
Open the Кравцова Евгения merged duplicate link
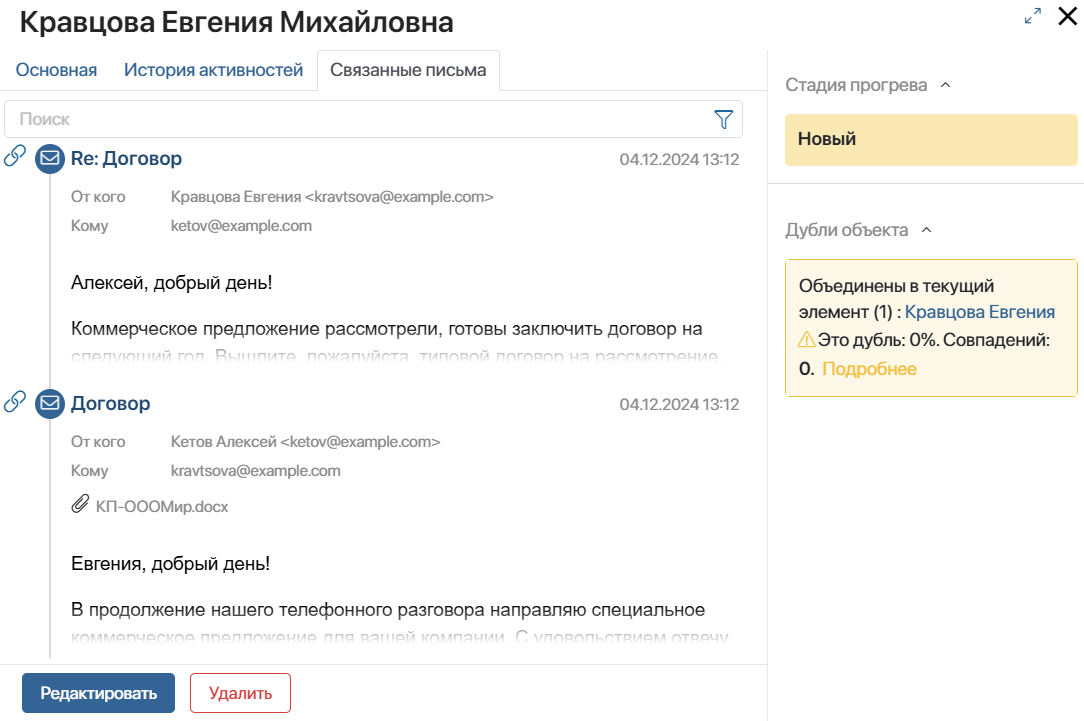[980, 312]
